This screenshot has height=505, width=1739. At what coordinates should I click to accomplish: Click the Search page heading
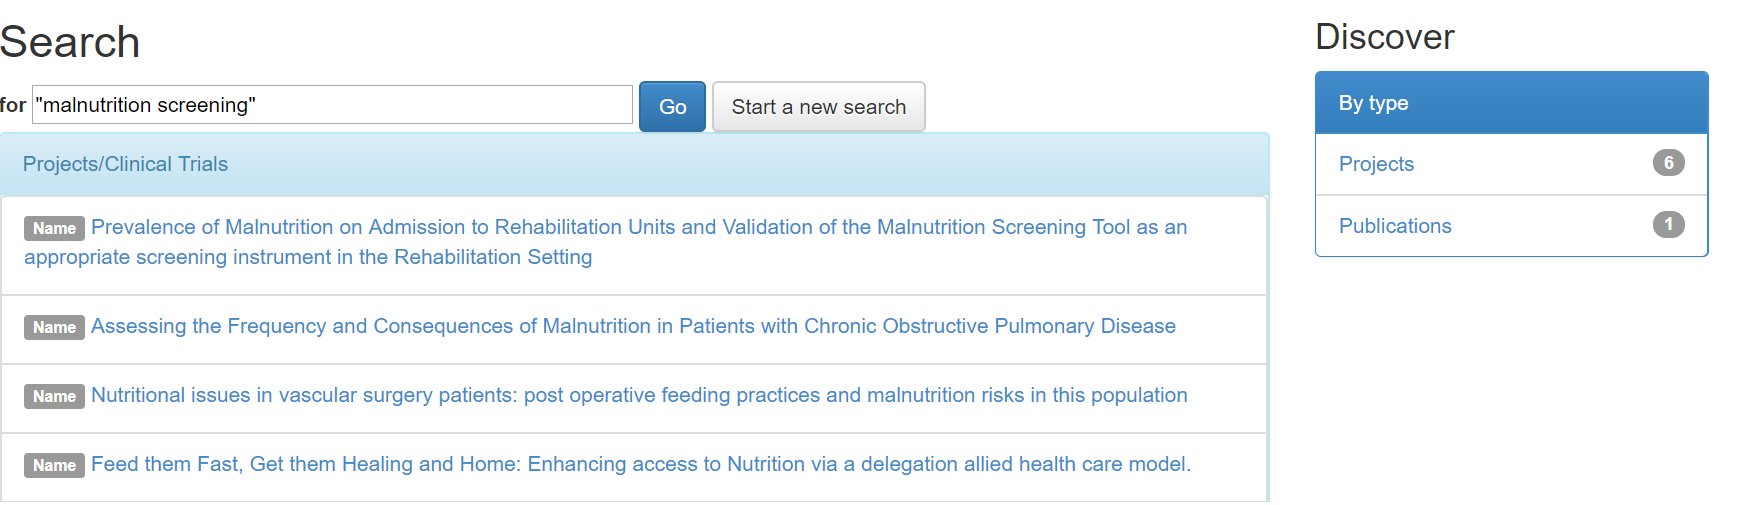[x=70, y=43]
